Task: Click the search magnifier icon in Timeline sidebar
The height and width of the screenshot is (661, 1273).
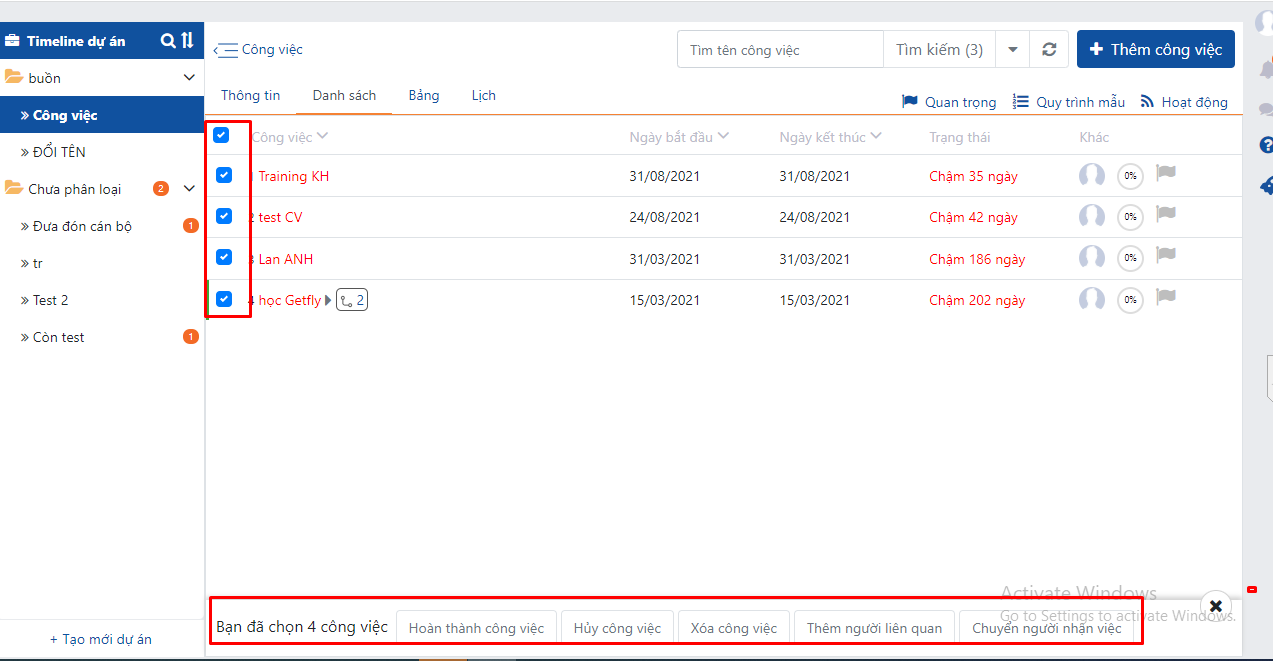Action: click(x=168, y=41)
